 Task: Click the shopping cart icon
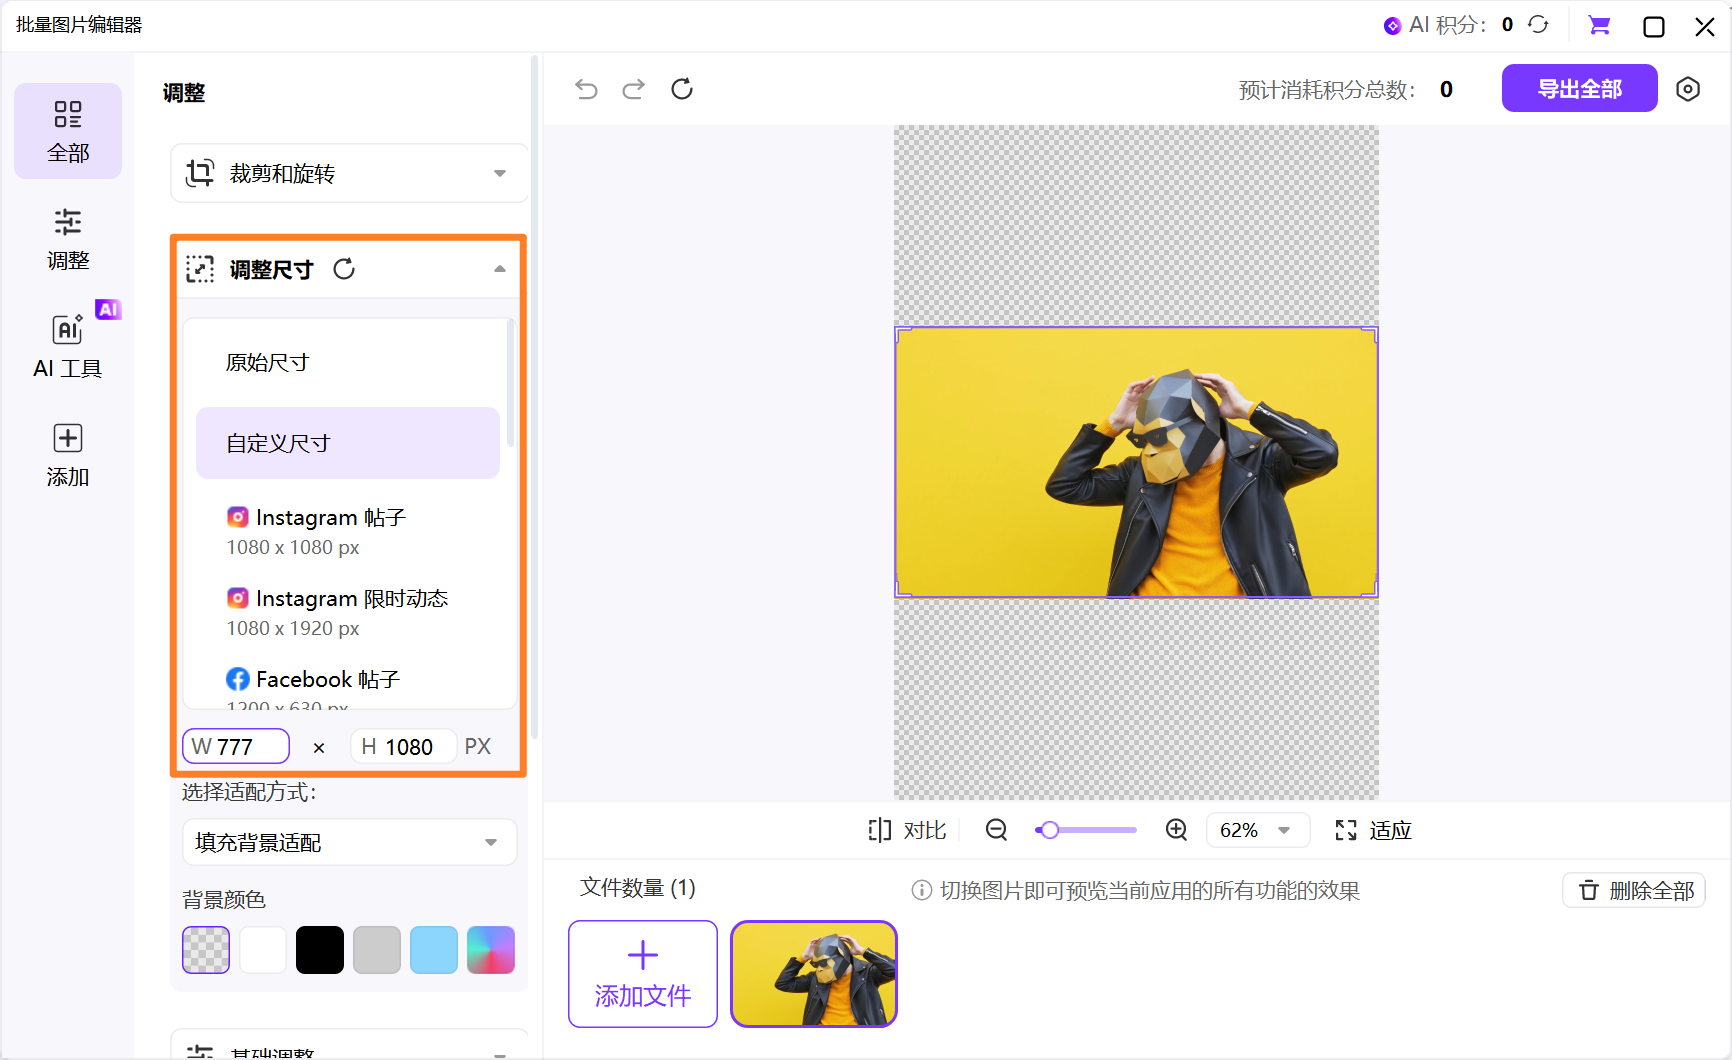pyautogui.click(x=1599, y=26)
